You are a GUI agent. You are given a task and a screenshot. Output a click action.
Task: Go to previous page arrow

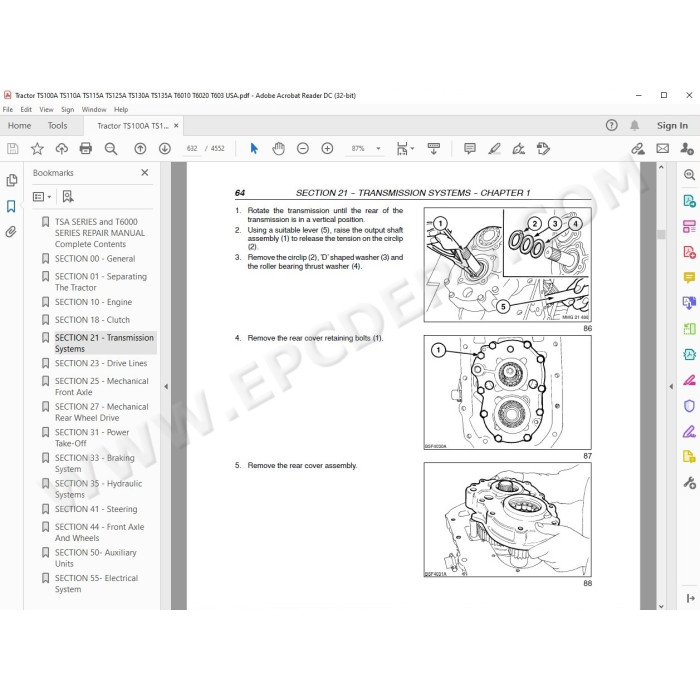pyautogui.click(x=140, y=149)
